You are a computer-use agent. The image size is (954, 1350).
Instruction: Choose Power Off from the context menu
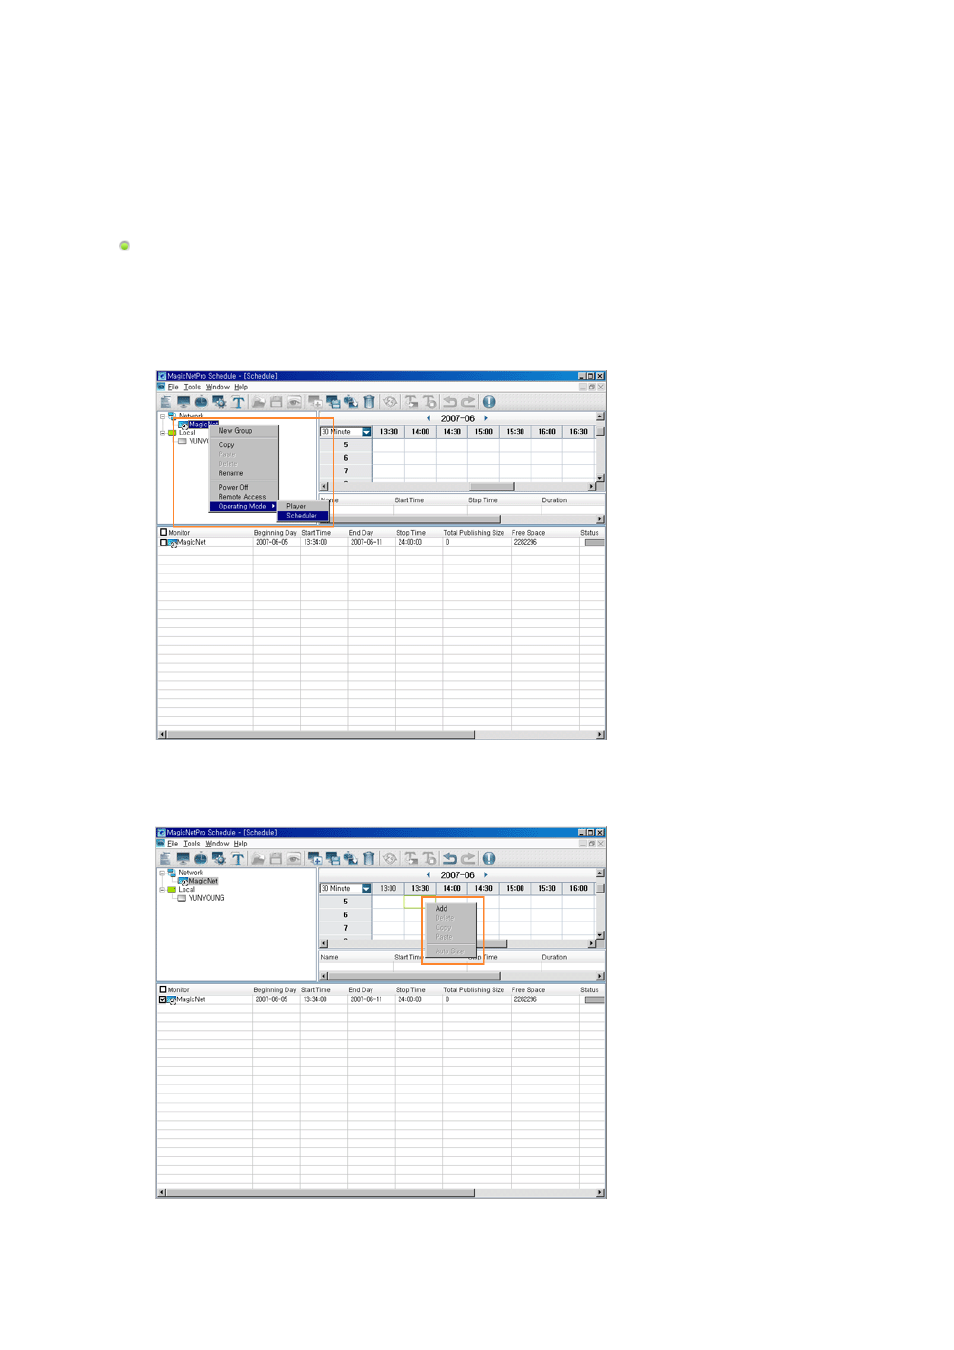click(243, 488)
